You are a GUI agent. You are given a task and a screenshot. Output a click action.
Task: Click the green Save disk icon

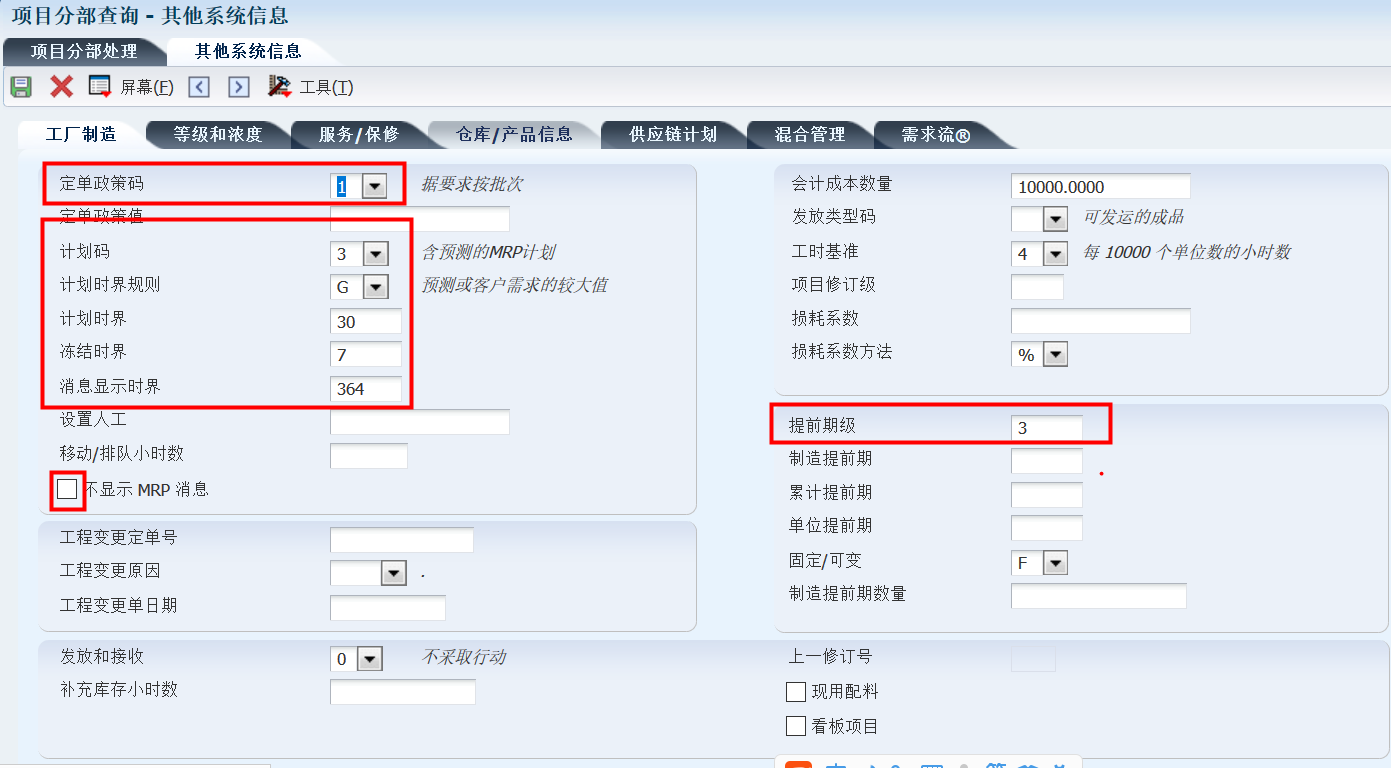21,87
